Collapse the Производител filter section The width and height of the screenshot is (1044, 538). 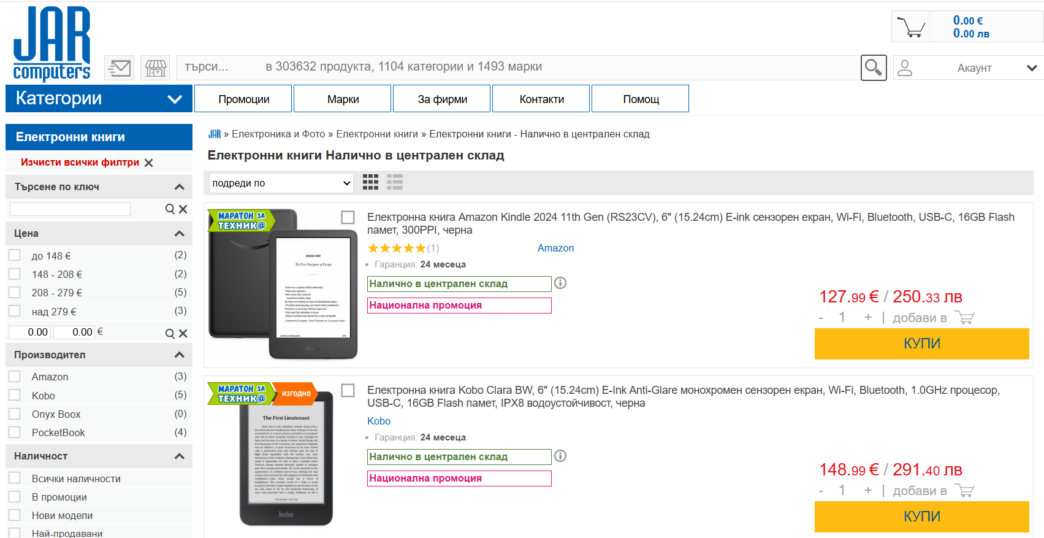click(179, 355)
